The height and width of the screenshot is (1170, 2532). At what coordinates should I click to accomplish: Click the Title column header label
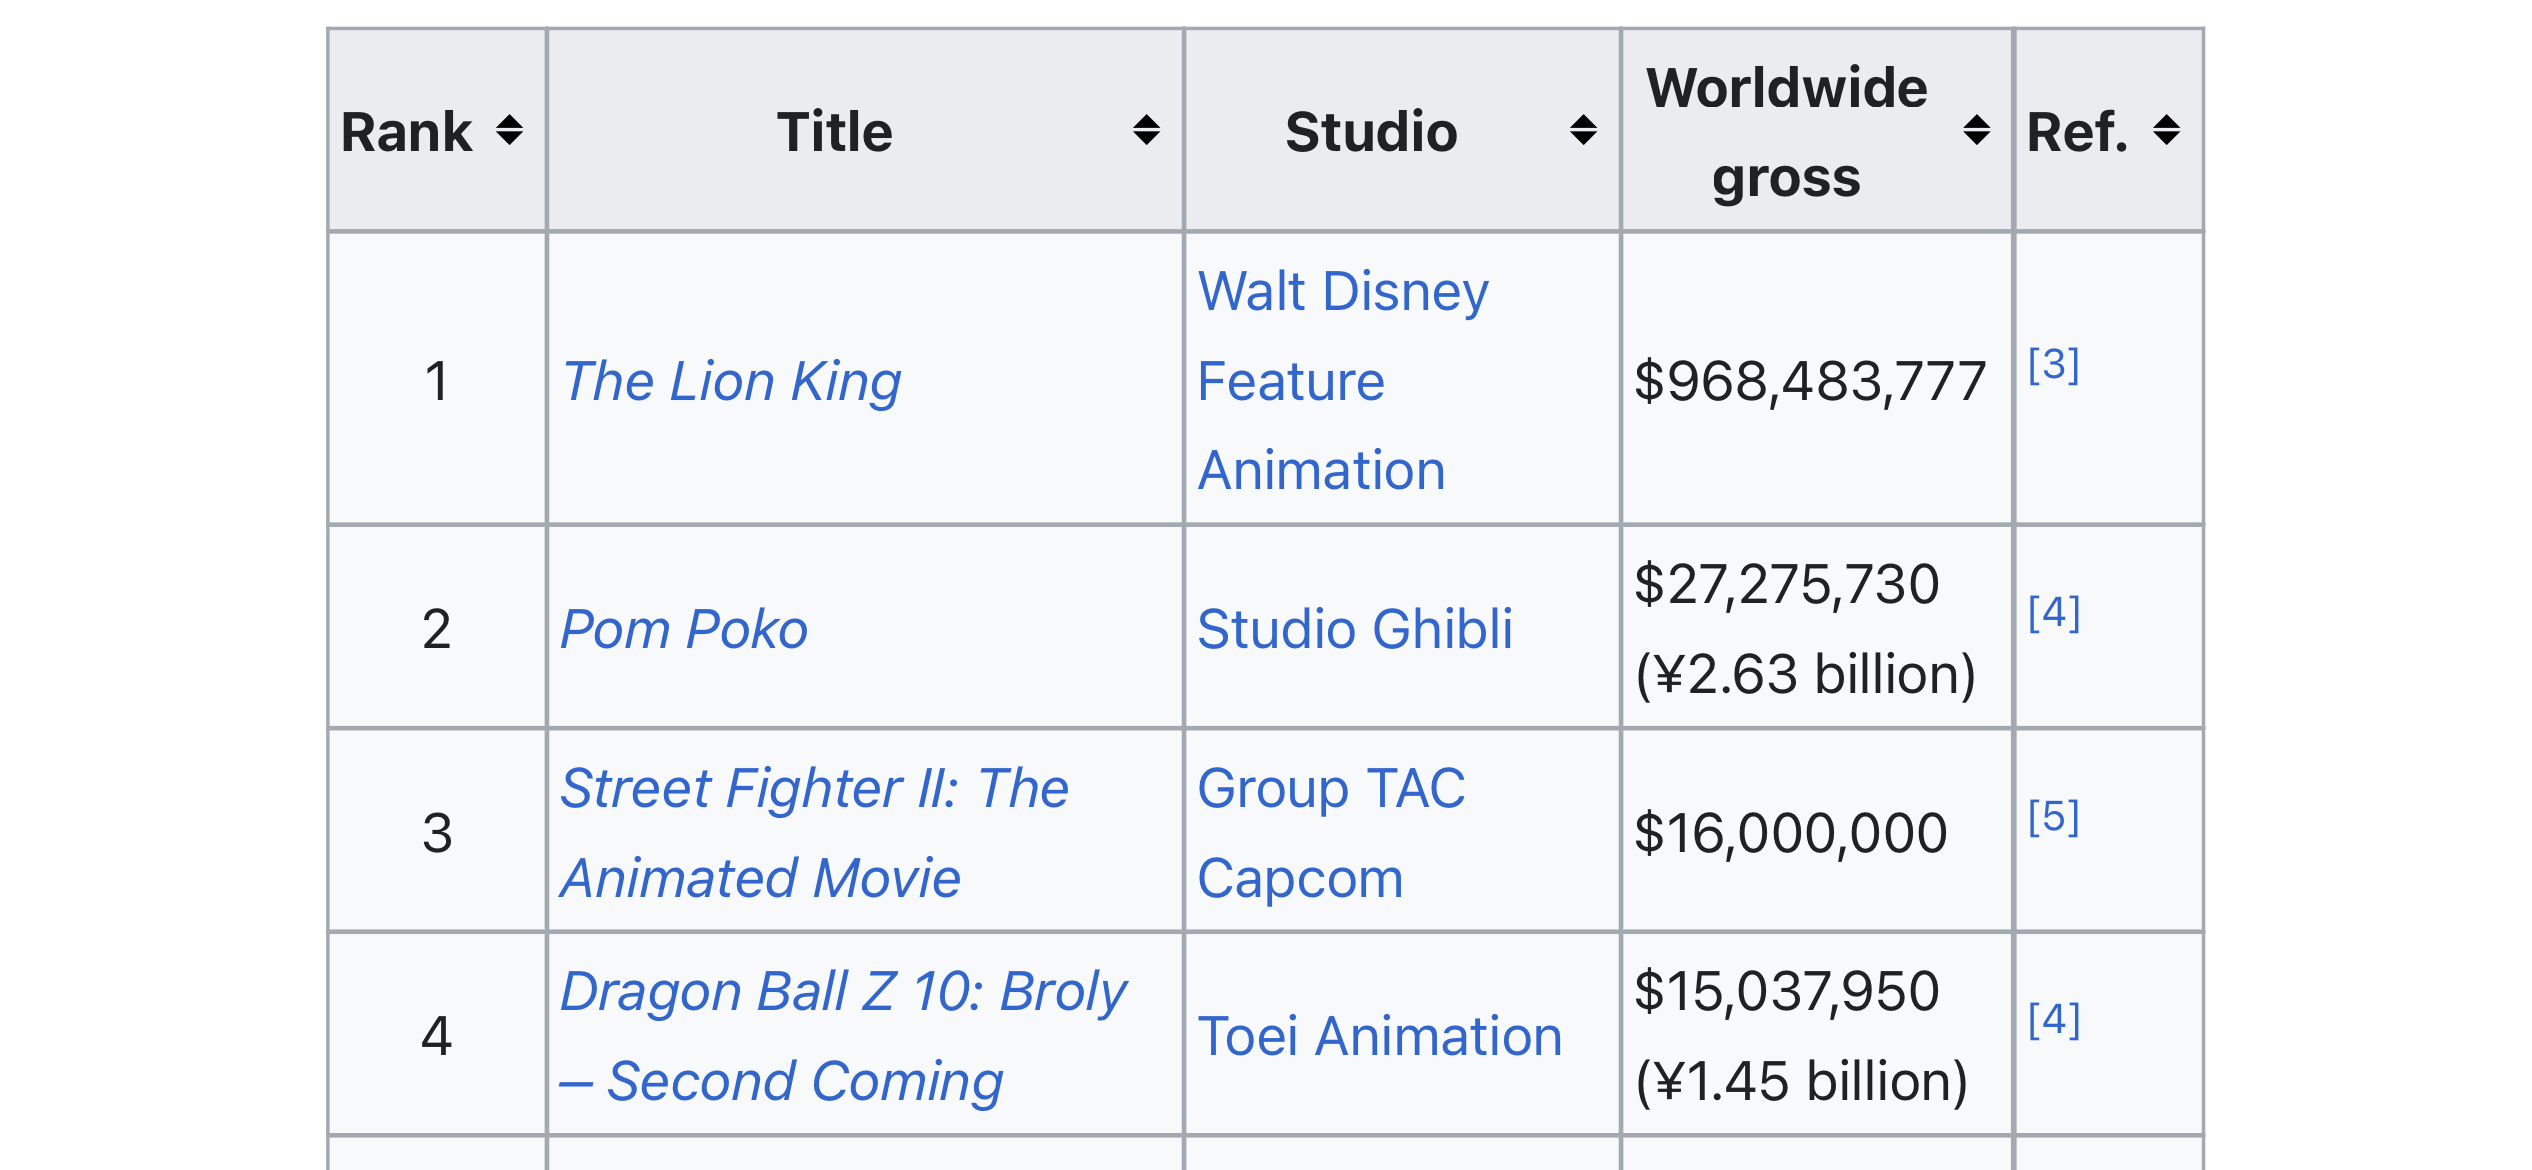point(835,131)
